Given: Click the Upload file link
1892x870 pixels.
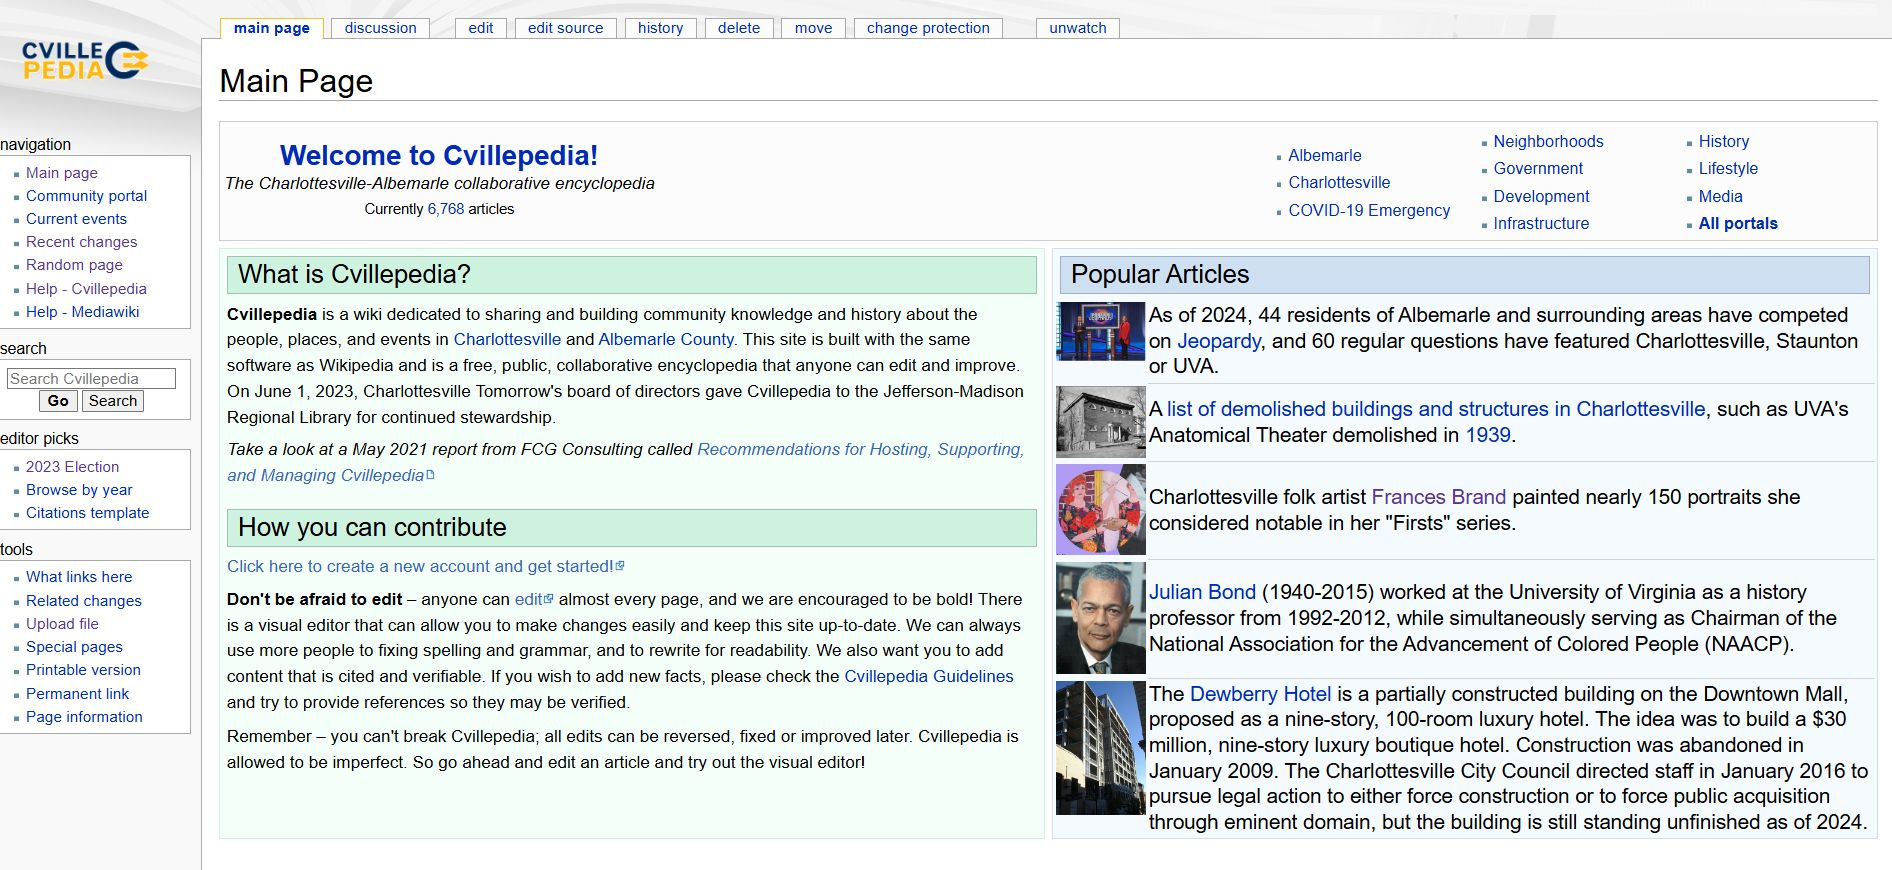Looking at the screenshot, I should pyautogui.click(x=62, y=624).
